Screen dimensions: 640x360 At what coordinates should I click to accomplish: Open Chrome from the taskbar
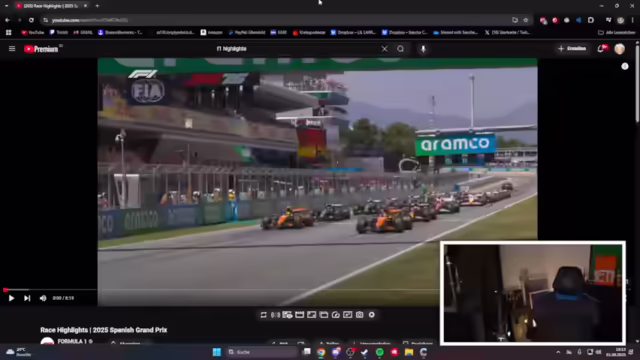pyautogui.click(x=321, y=352)
